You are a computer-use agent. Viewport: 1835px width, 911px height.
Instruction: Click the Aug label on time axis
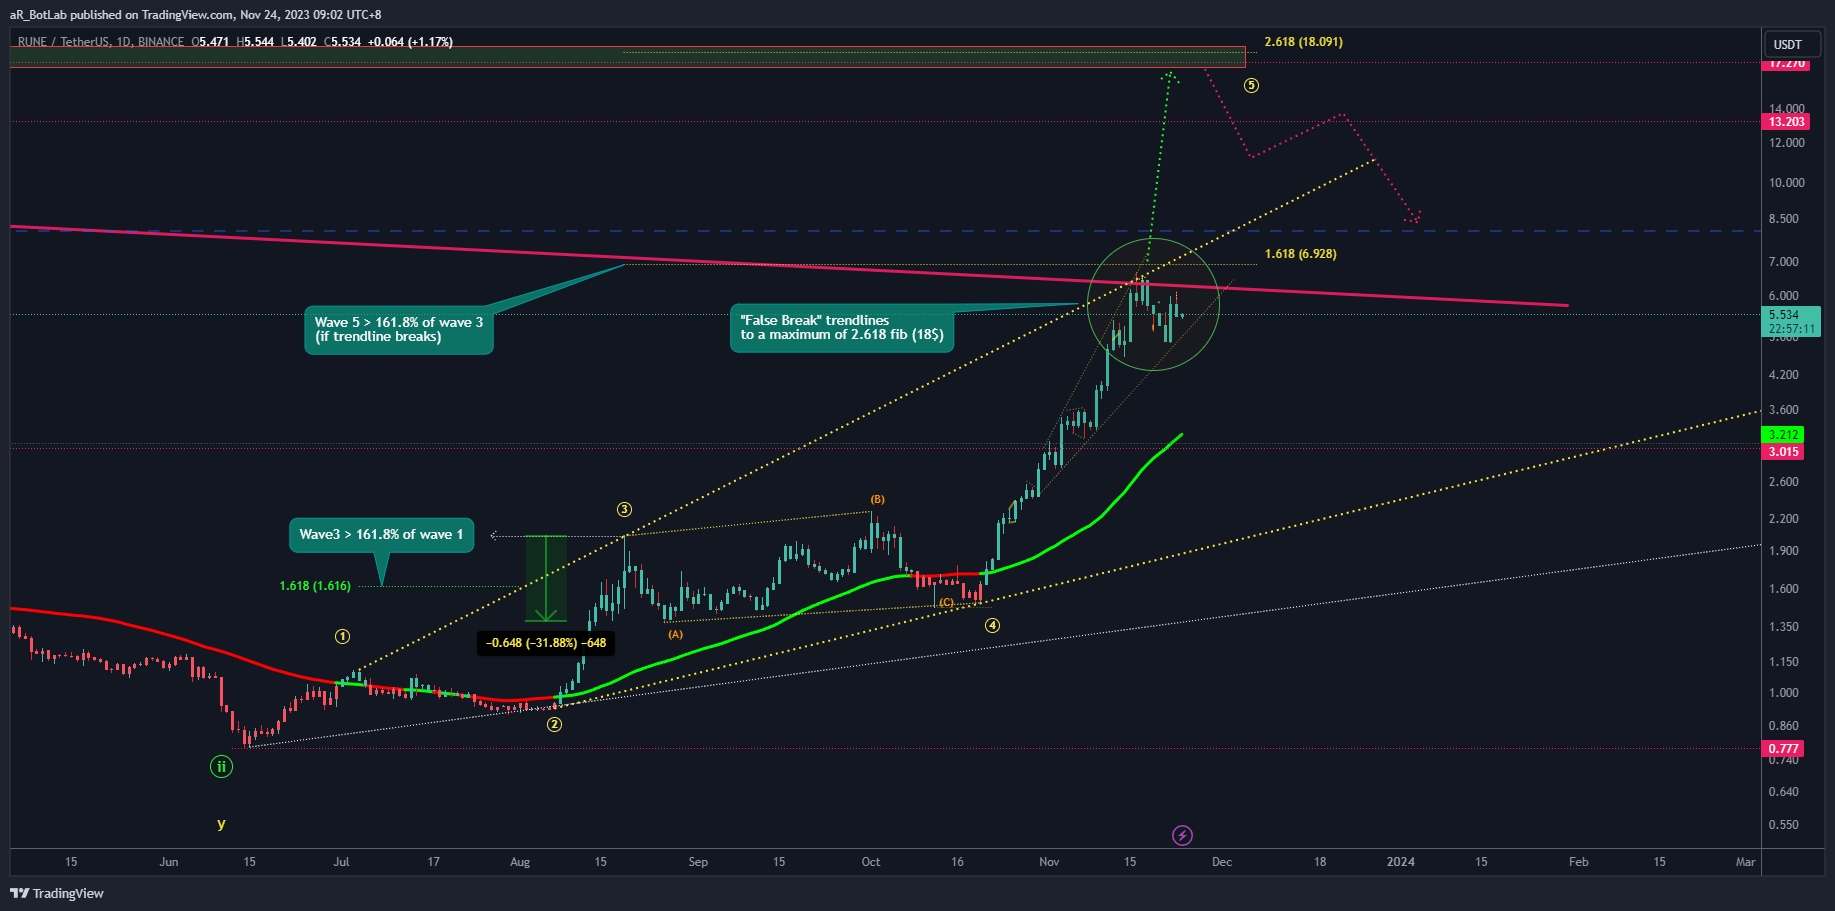click(x=520, y=862)
